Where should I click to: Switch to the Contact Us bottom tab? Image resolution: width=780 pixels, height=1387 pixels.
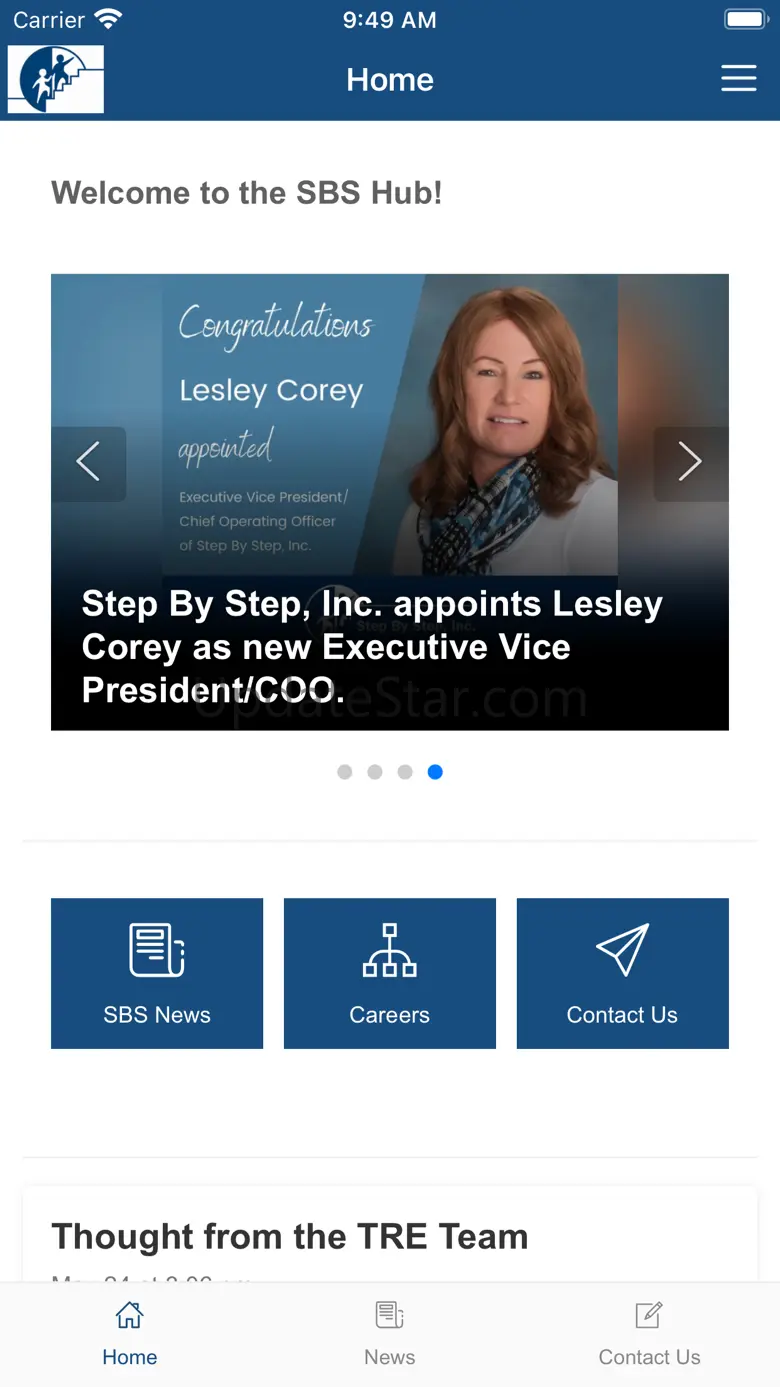coord(649,1332)
